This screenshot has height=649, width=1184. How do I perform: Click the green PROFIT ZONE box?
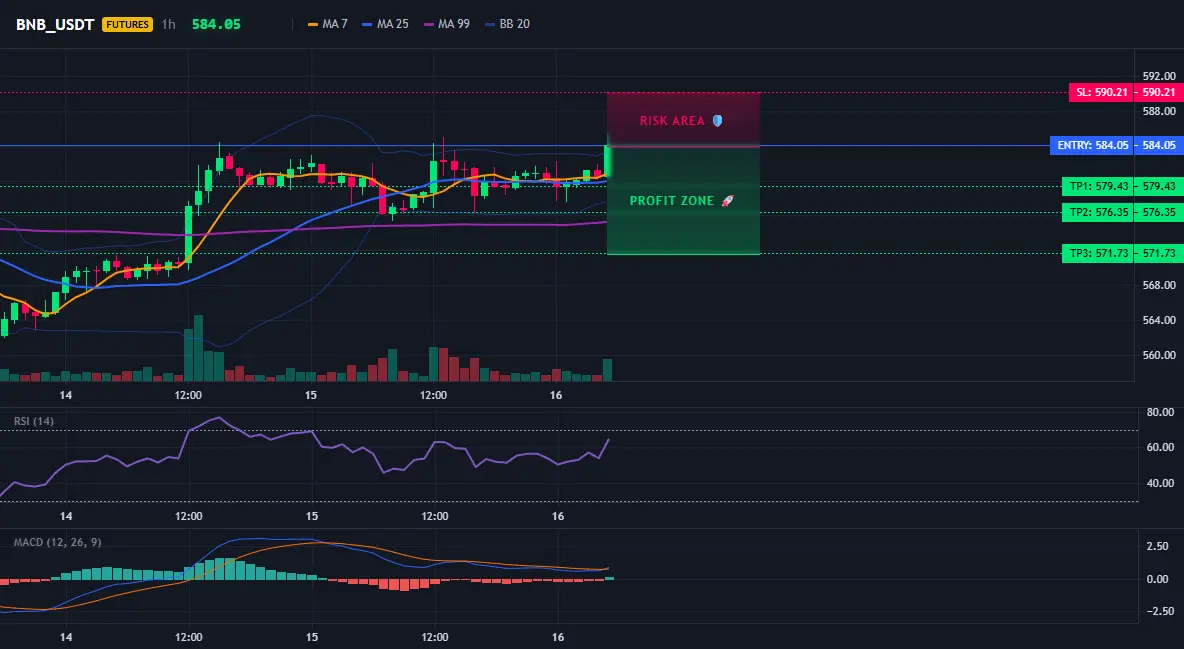point(683,200)
